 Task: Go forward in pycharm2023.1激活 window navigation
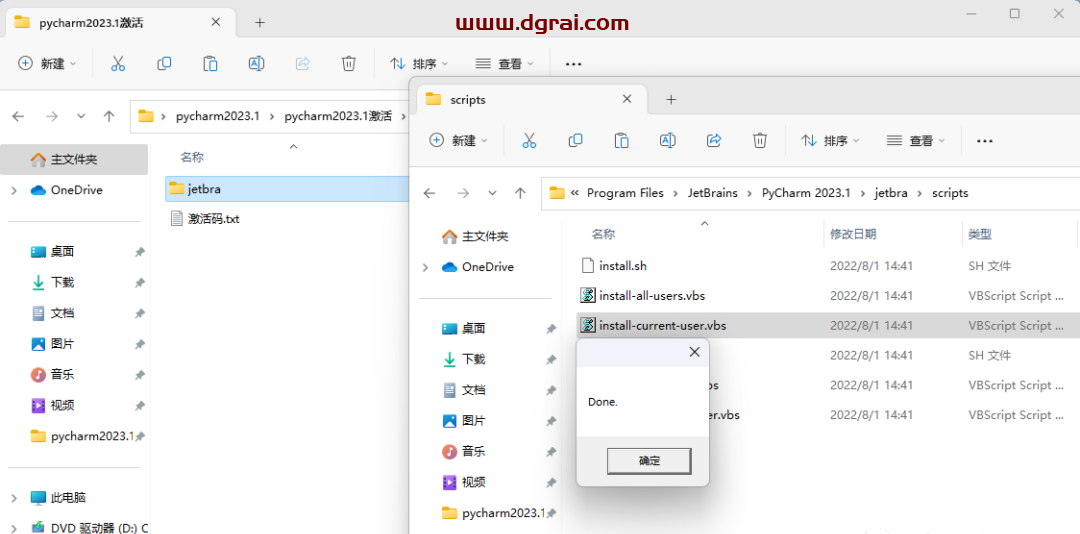[52, 116]
